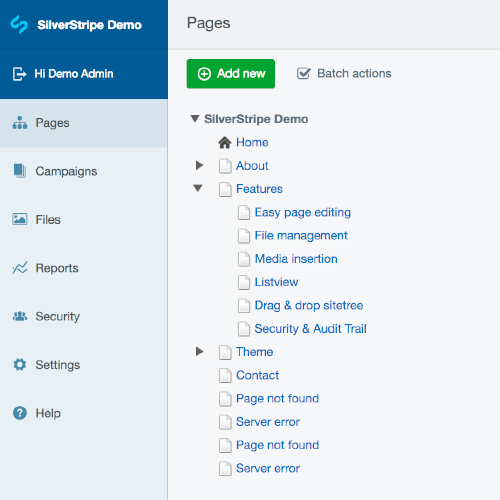This screenshot has width=500, height=500.
Task: Click the logout icon beside Hi Demo Admin
Action: [x=19, y=74]
